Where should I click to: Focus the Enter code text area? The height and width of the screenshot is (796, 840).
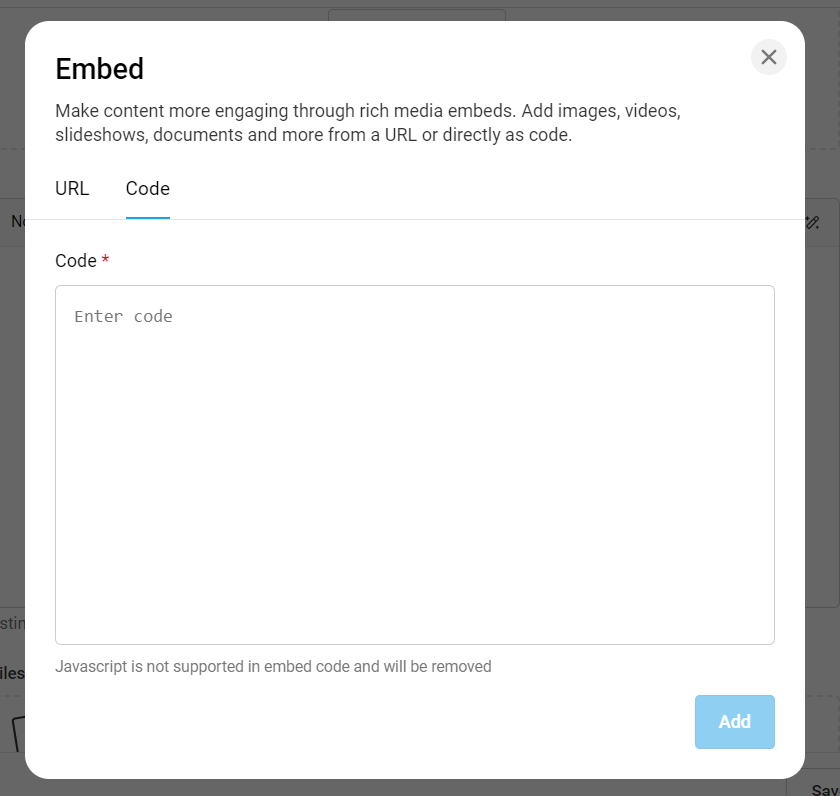[x=415, y=464]
